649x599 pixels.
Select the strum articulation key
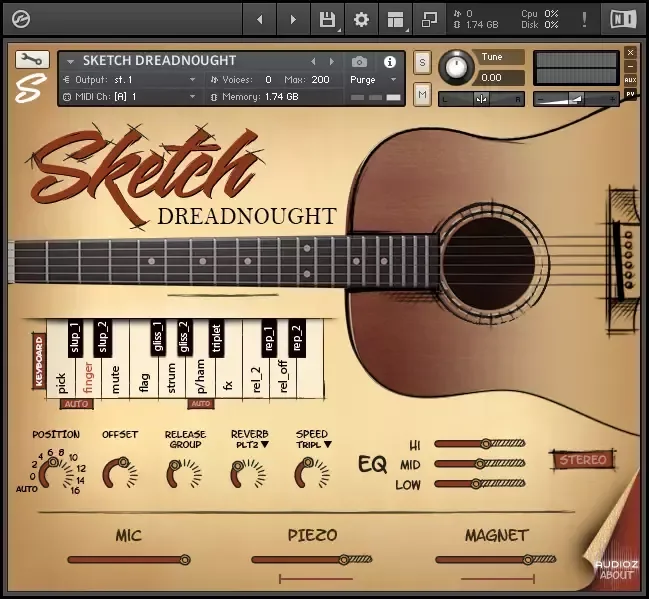[x=171, y=378]
